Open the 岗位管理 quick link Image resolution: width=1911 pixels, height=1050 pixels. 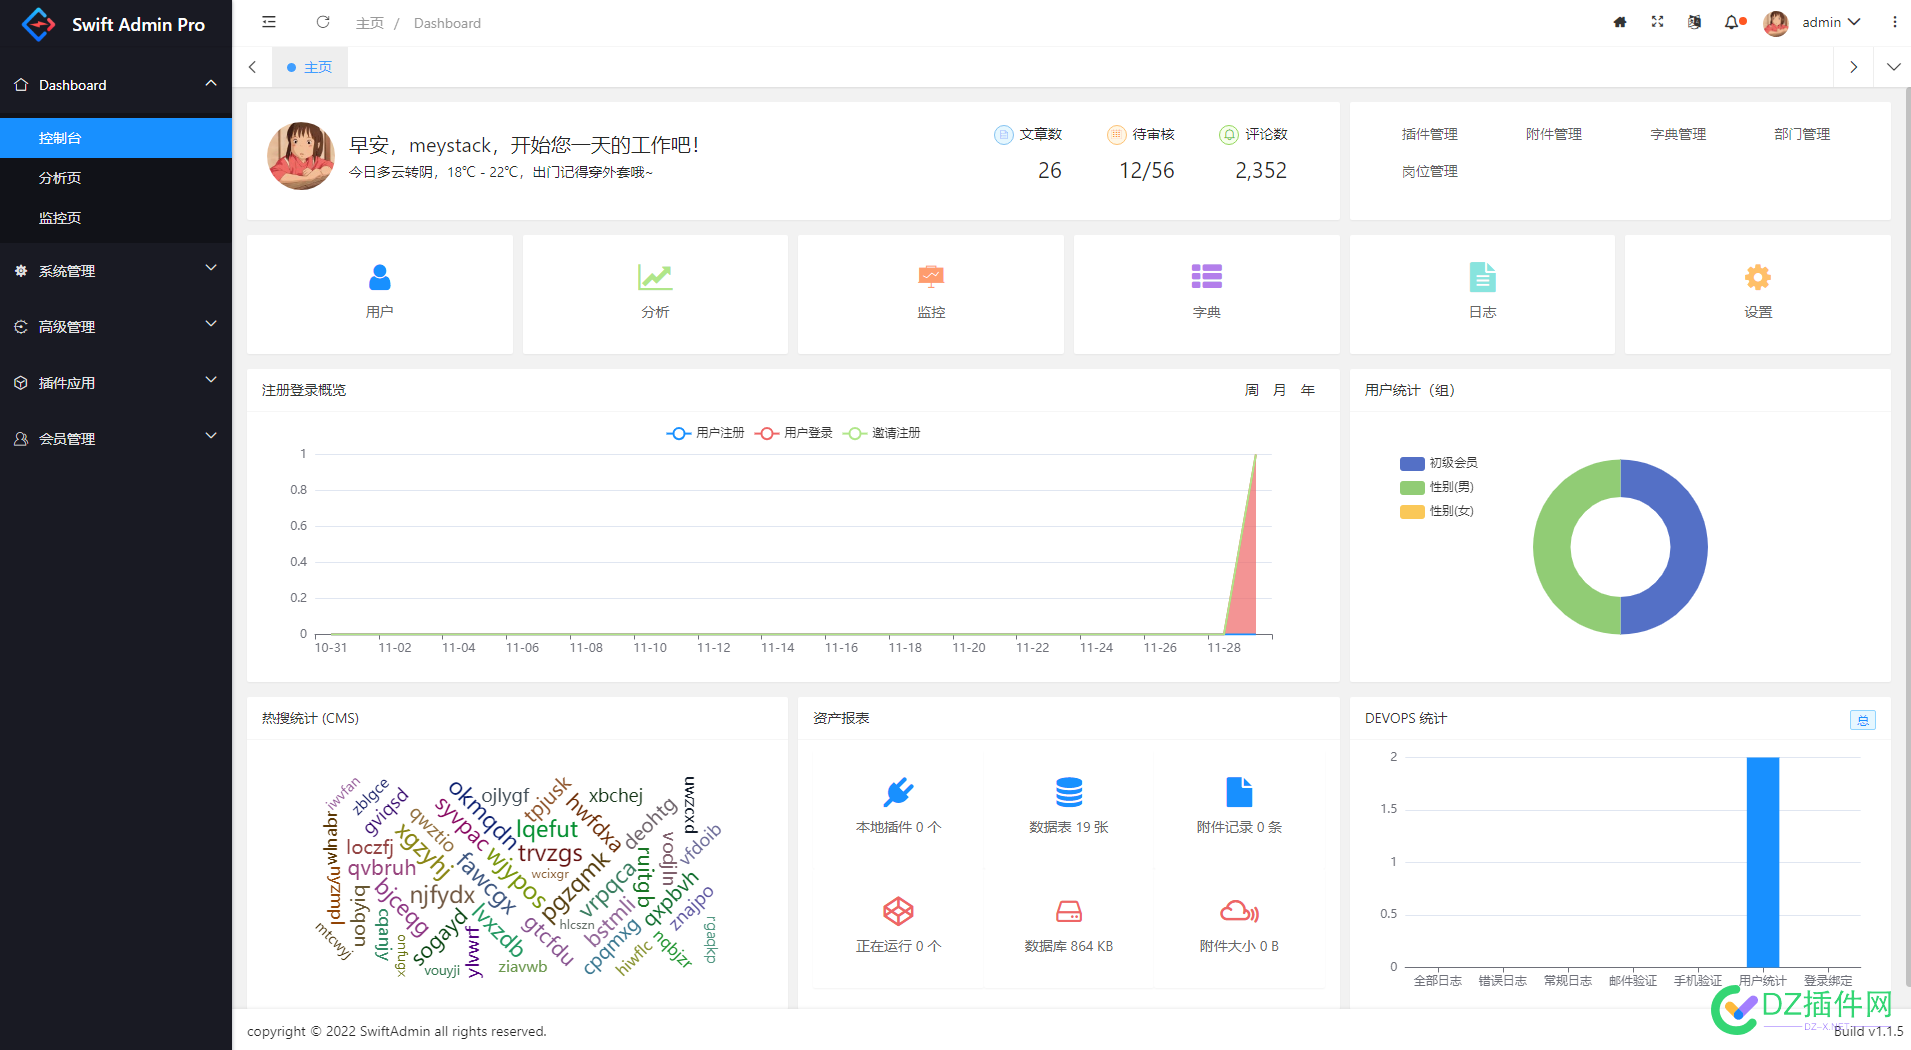click(x=1429, y=171)
